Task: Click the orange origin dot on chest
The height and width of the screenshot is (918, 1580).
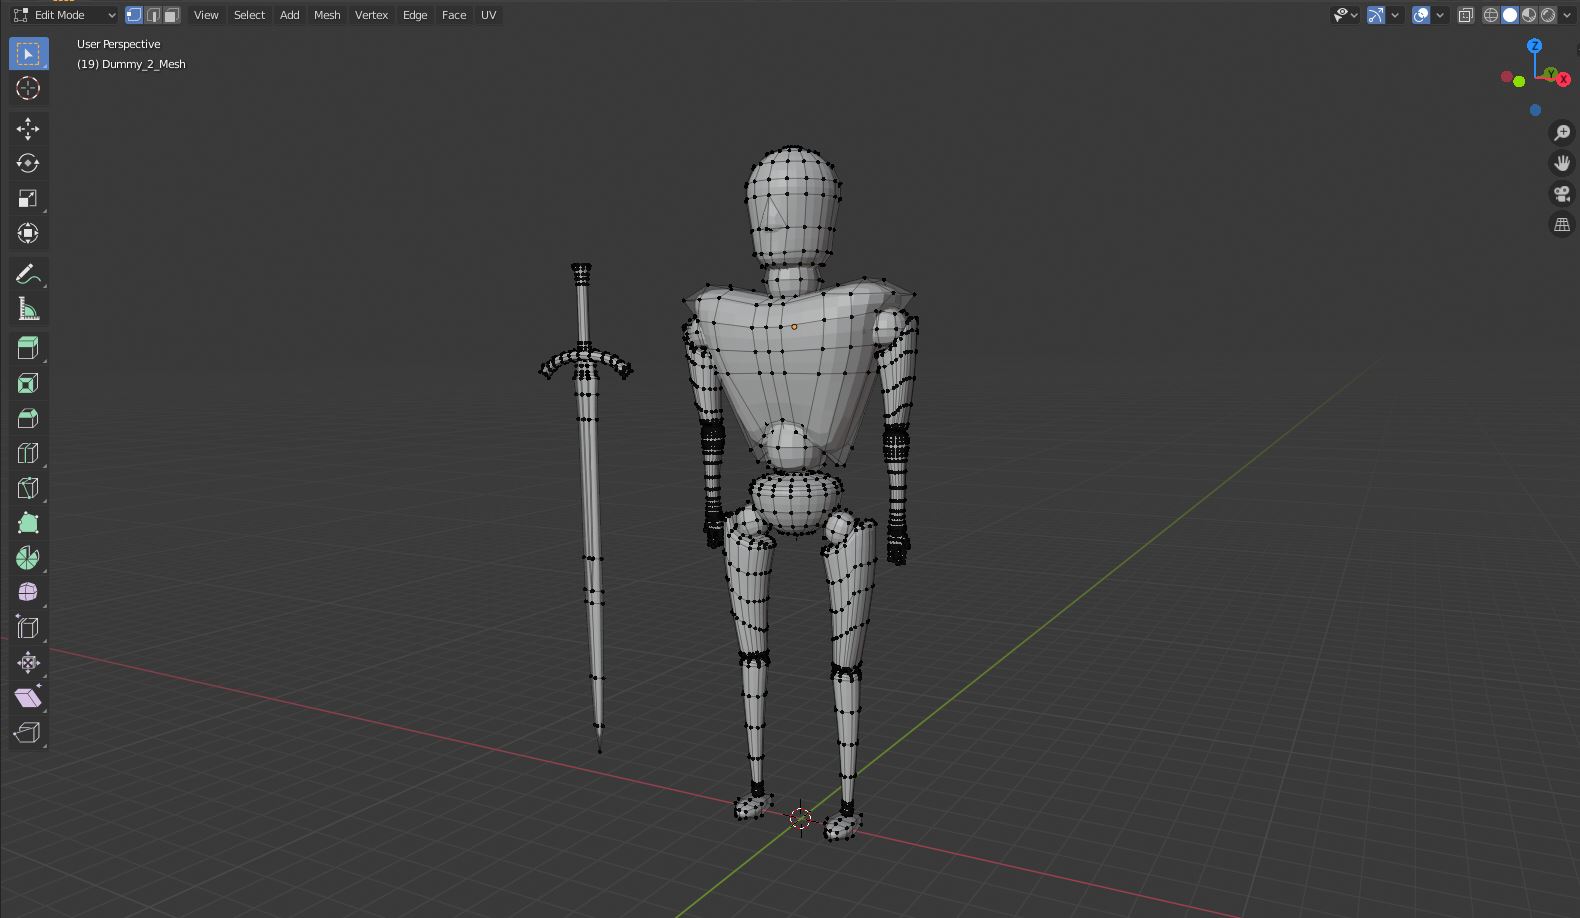Action: [794, 326]
